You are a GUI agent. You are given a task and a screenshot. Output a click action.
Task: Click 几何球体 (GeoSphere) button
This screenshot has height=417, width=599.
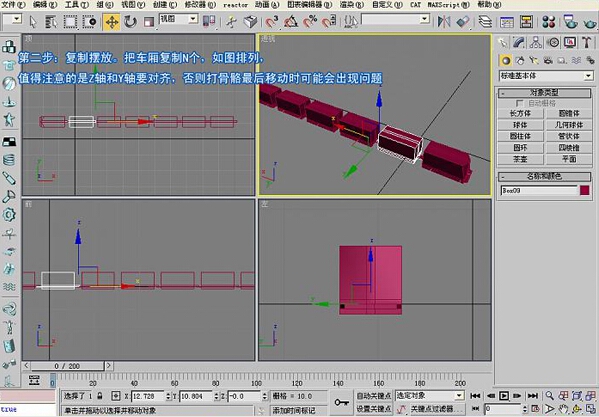tap(569, 125)
